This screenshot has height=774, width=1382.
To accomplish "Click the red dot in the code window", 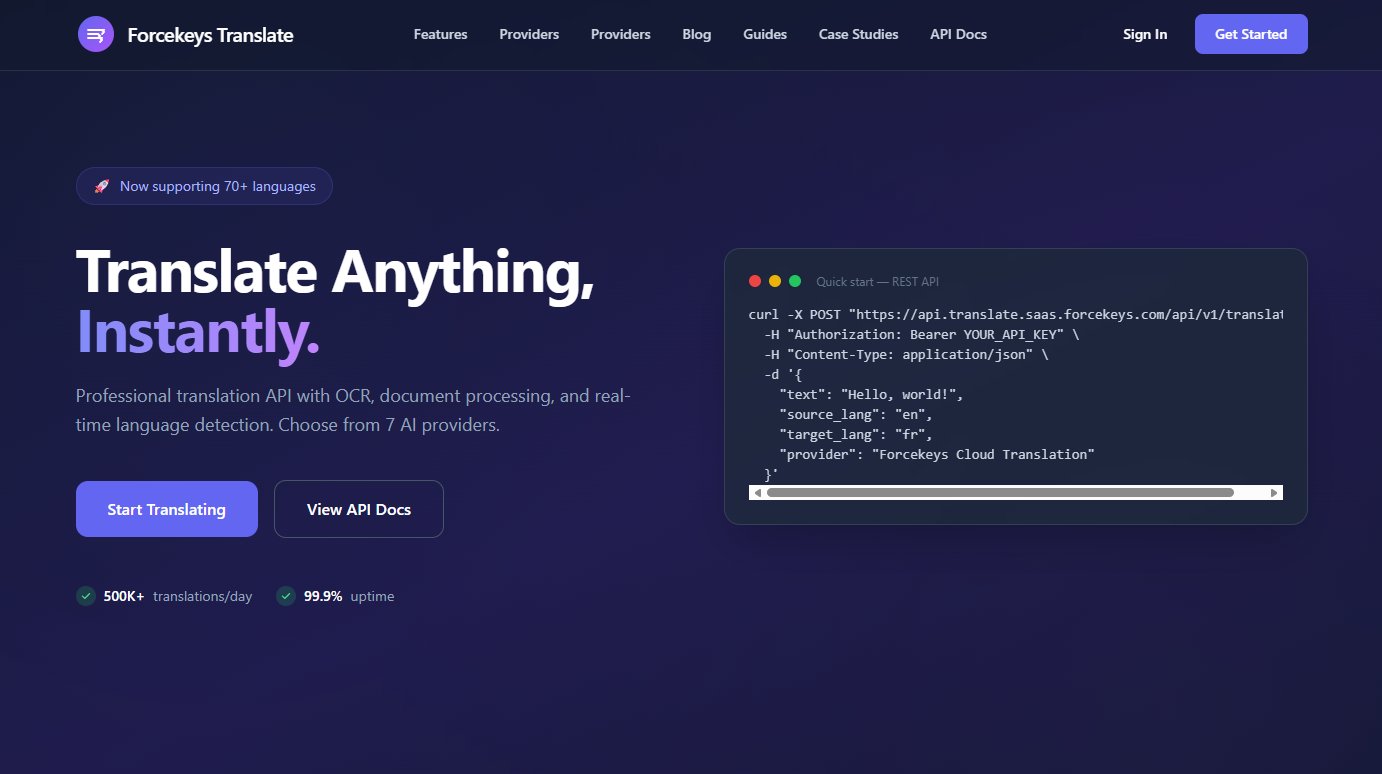I will click(755, 281).
